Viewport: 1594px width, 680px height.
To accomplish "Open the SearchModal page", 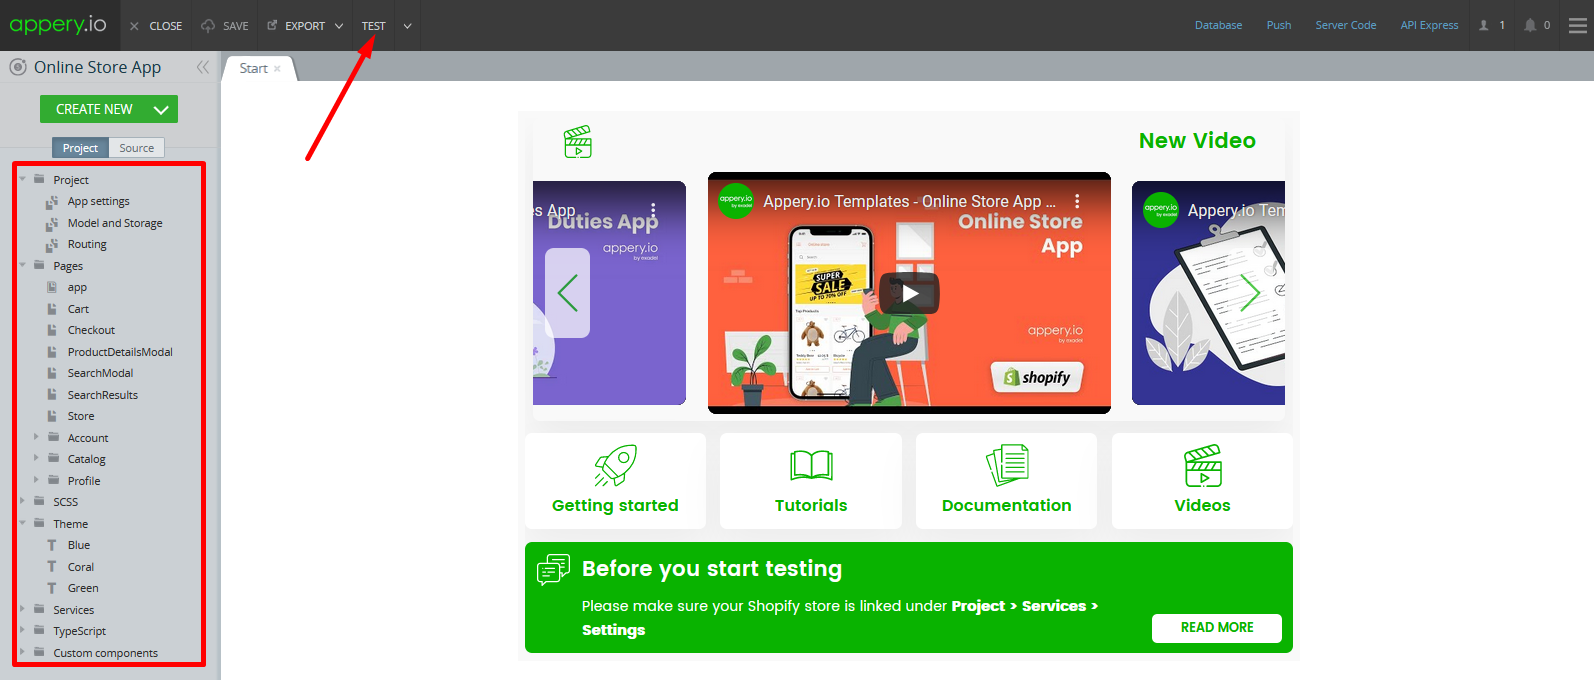I will 100,374.
